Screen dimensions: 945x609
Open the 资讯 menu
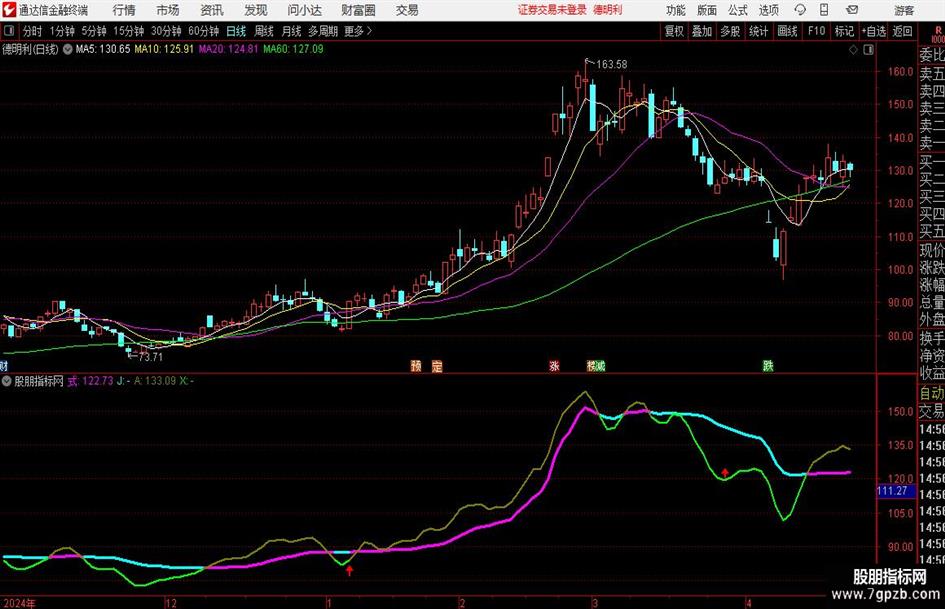coord(212,10)
